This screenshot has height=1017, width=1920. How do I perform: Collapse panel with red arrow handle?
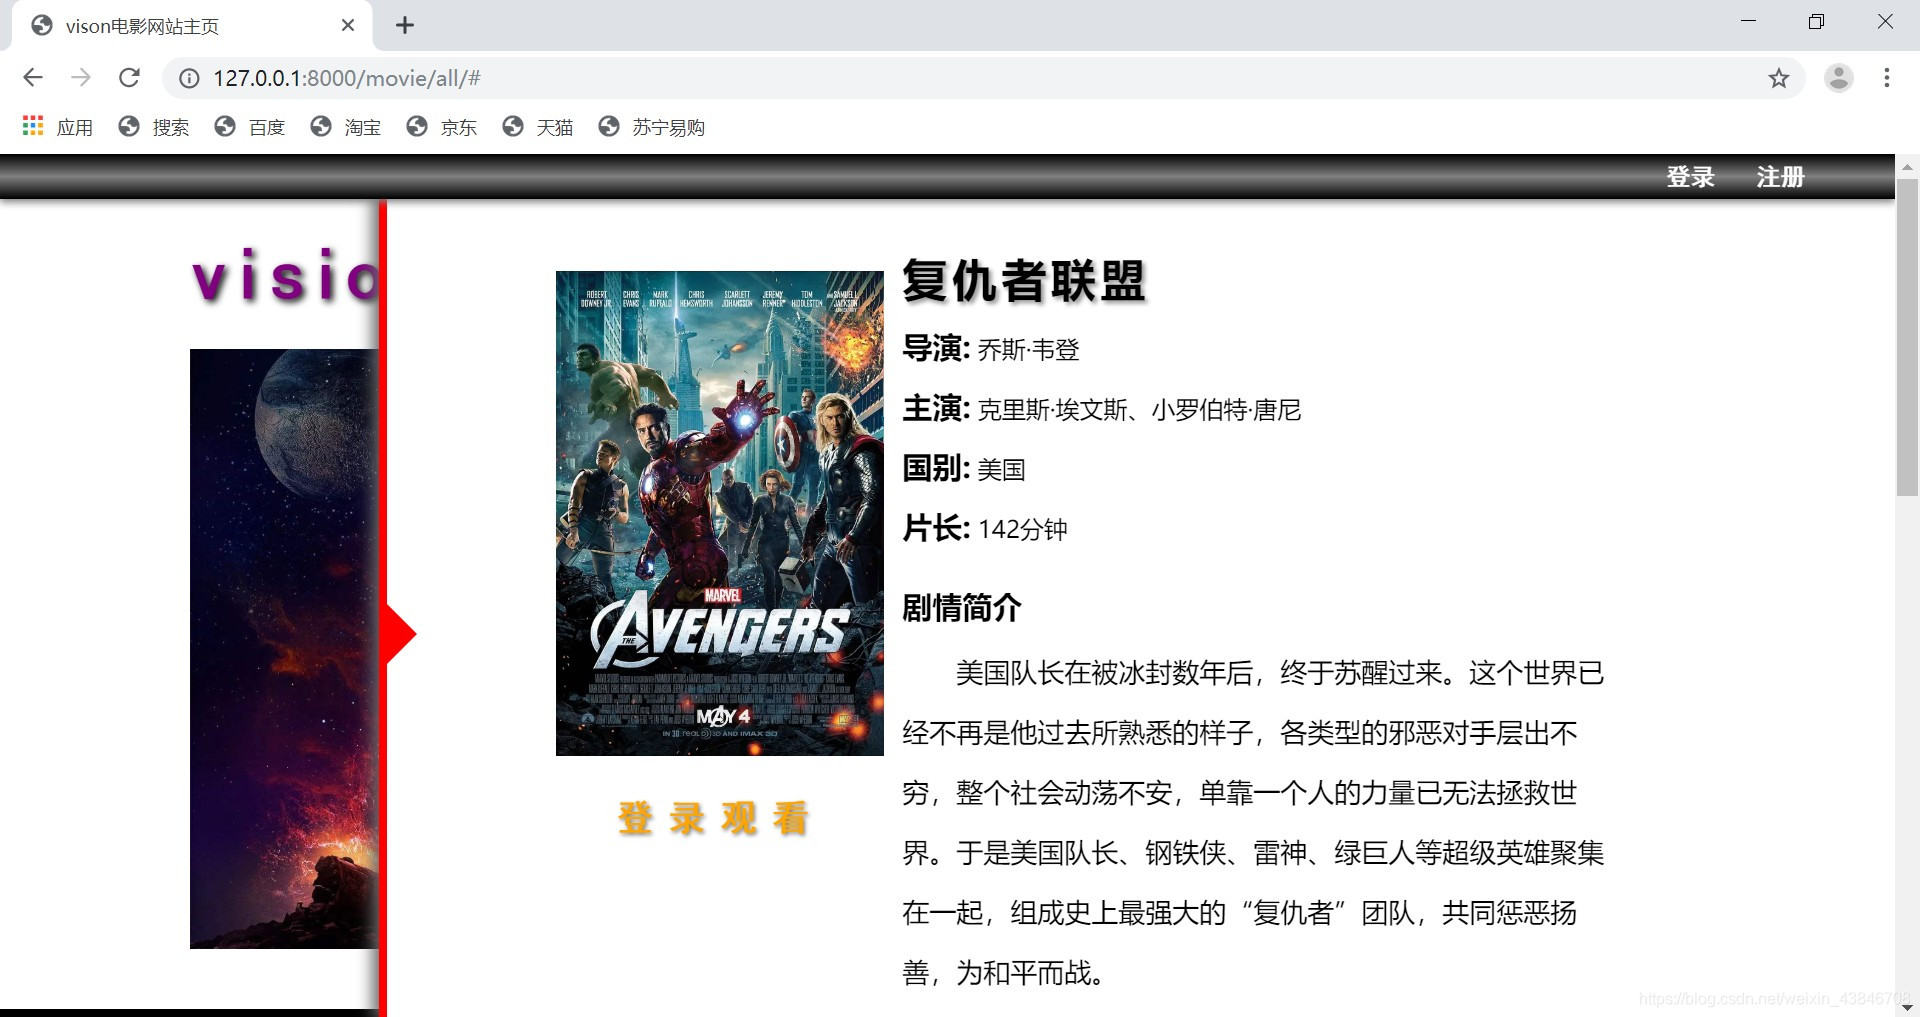(x=400, y=634)
